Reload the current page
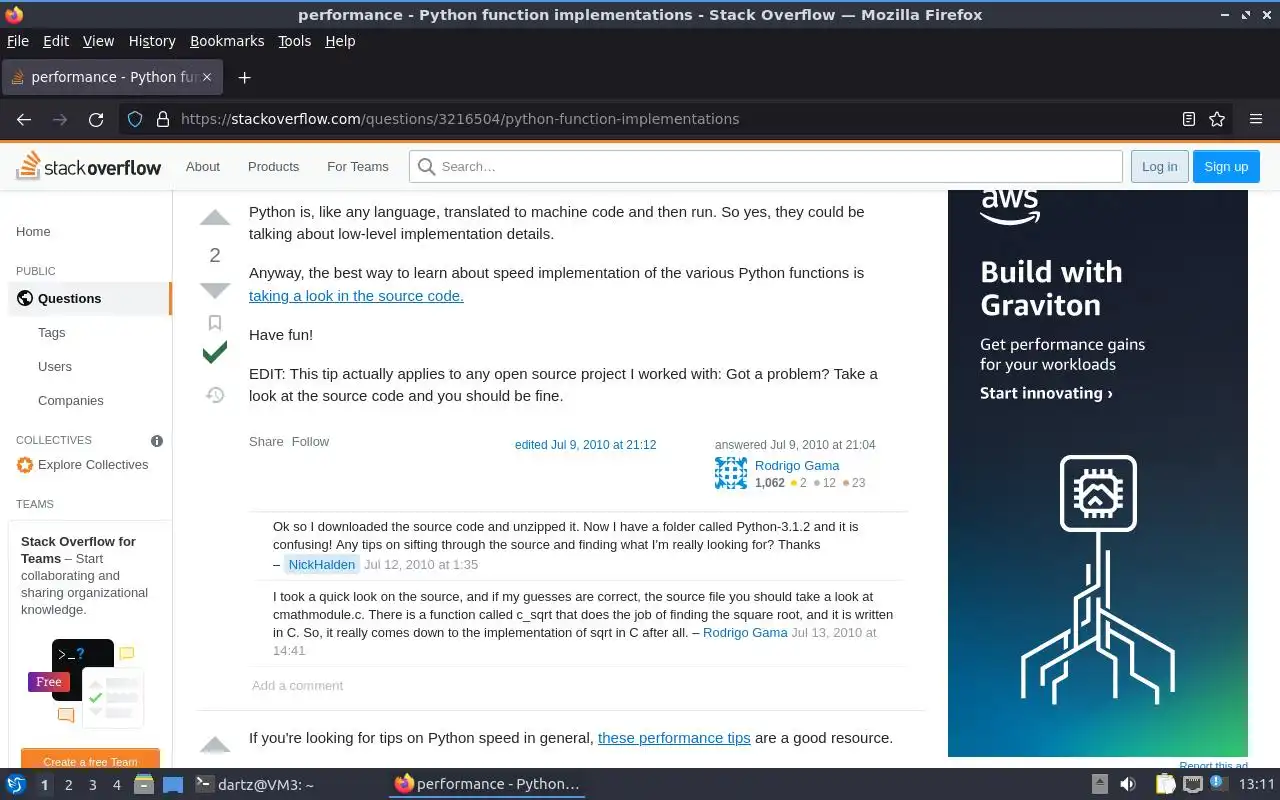This screenshot has height=800, width=1280. click(x=96, y=119)
